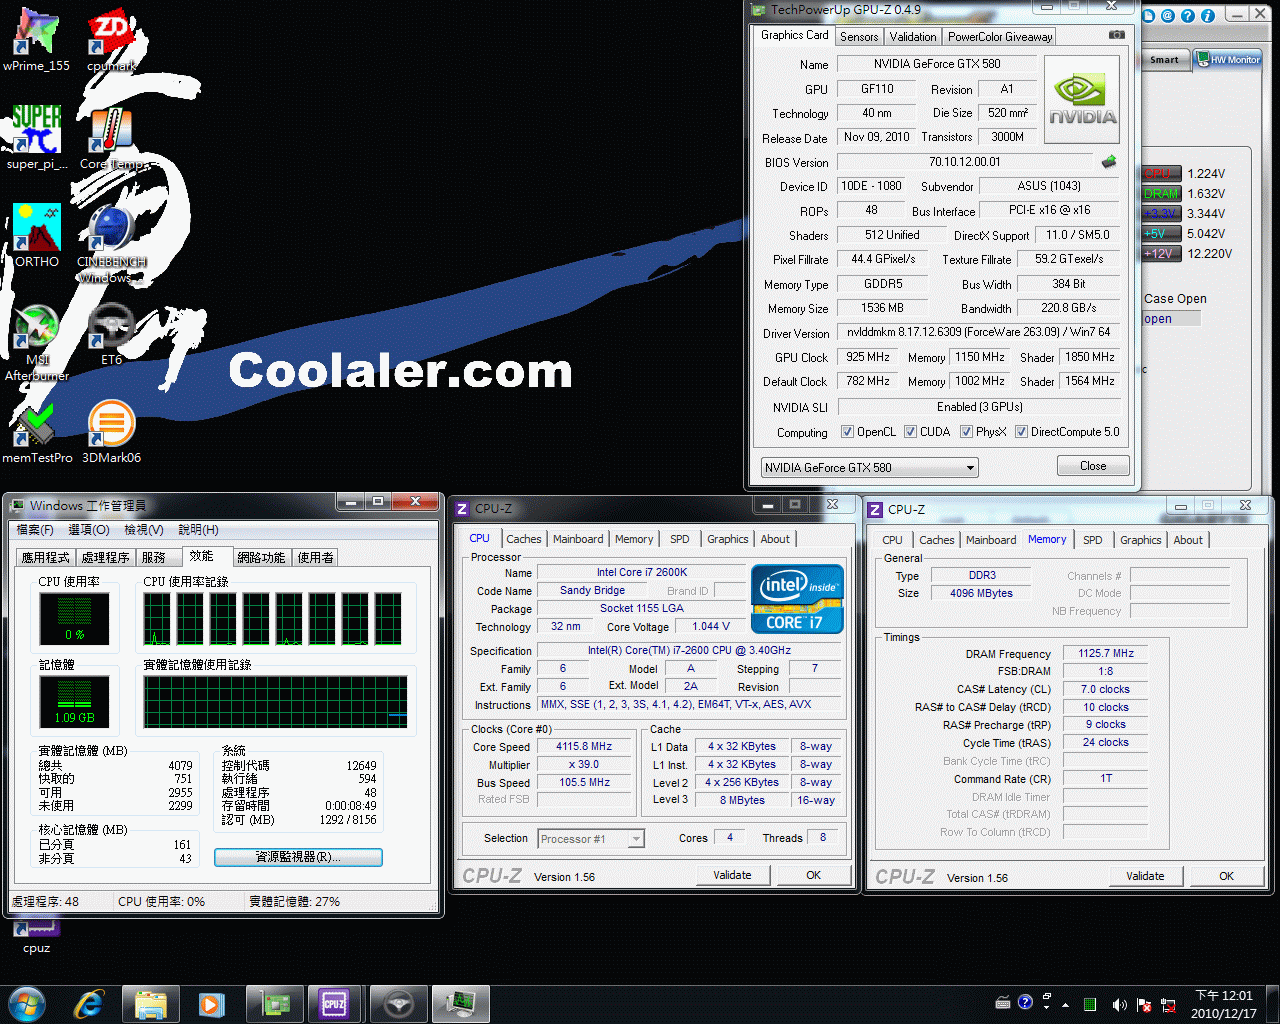Image resolution: width=1280 pixels, height=1024 pixels.
Task: Launch the 3DMark06 desktop shortcut
Action: click(112, 432)
